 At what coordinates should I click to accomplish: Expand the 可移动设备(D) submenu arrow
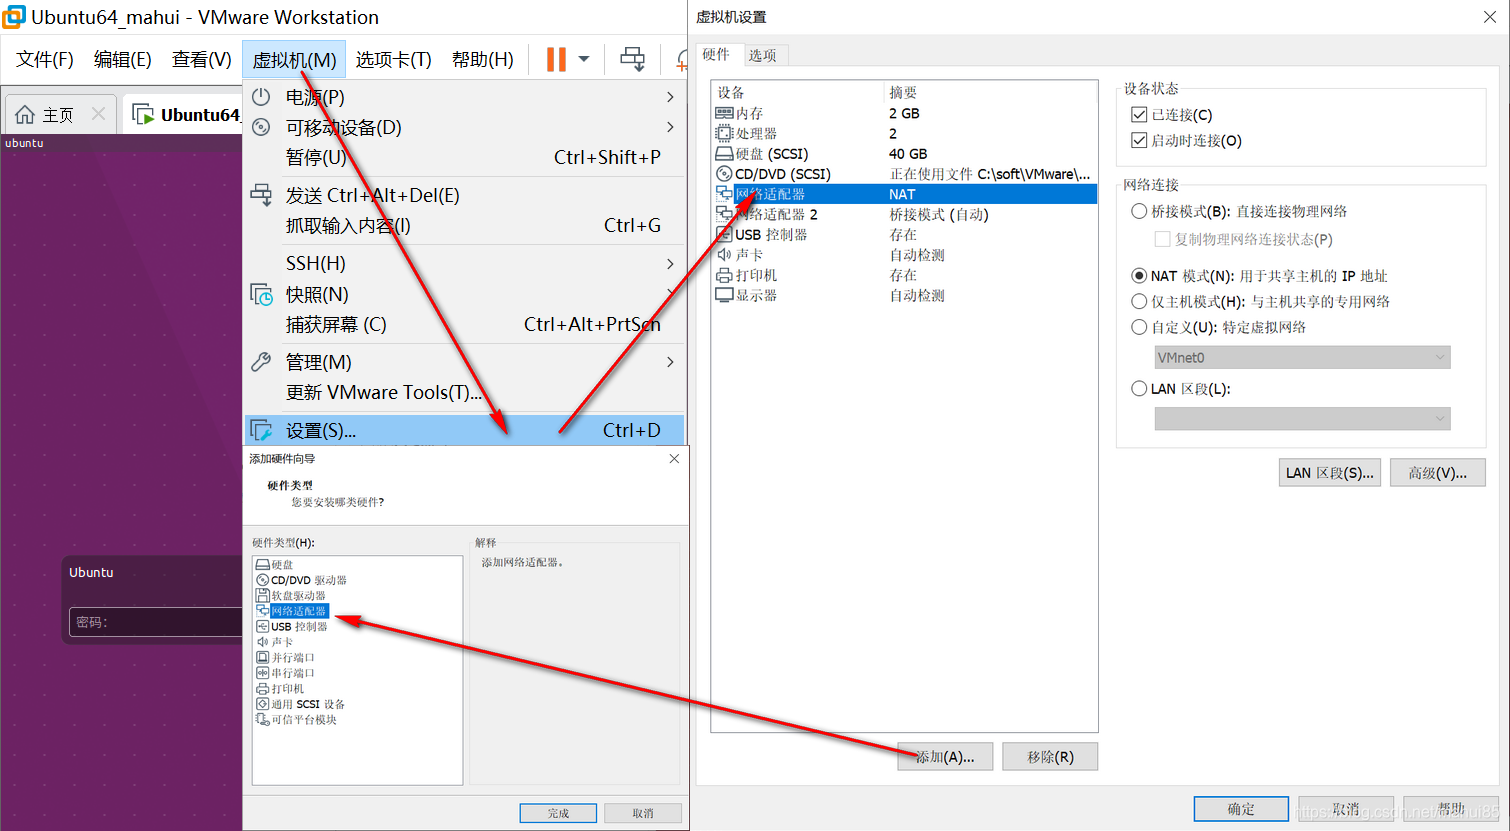670,127
